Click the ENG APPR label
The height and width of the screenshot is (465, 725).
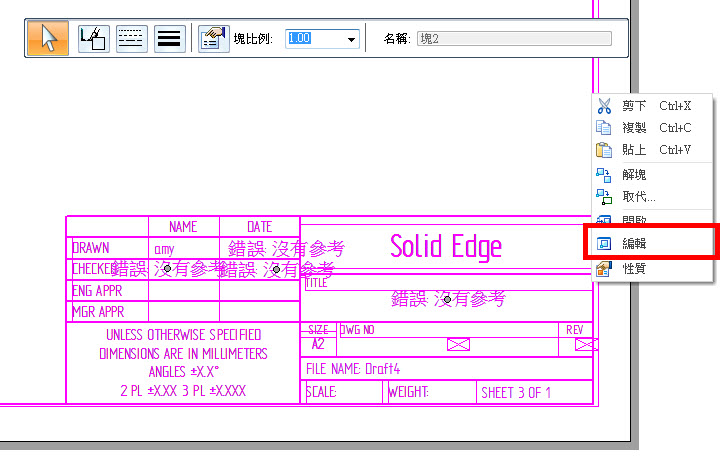click(x=97, y=291)
